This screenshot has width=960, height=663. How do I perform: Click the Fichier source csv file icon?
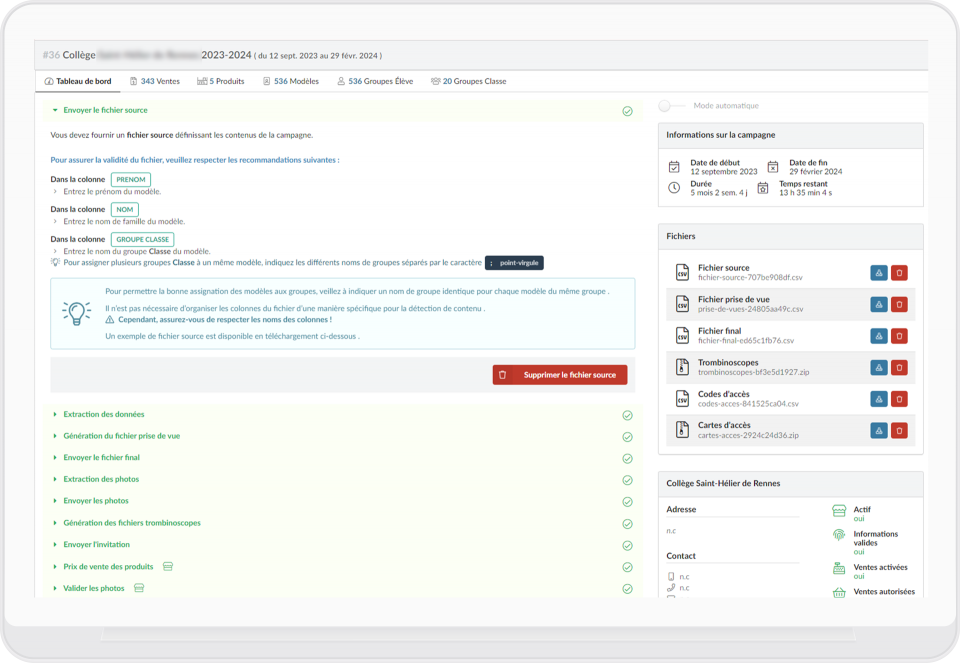click(682, 272)
